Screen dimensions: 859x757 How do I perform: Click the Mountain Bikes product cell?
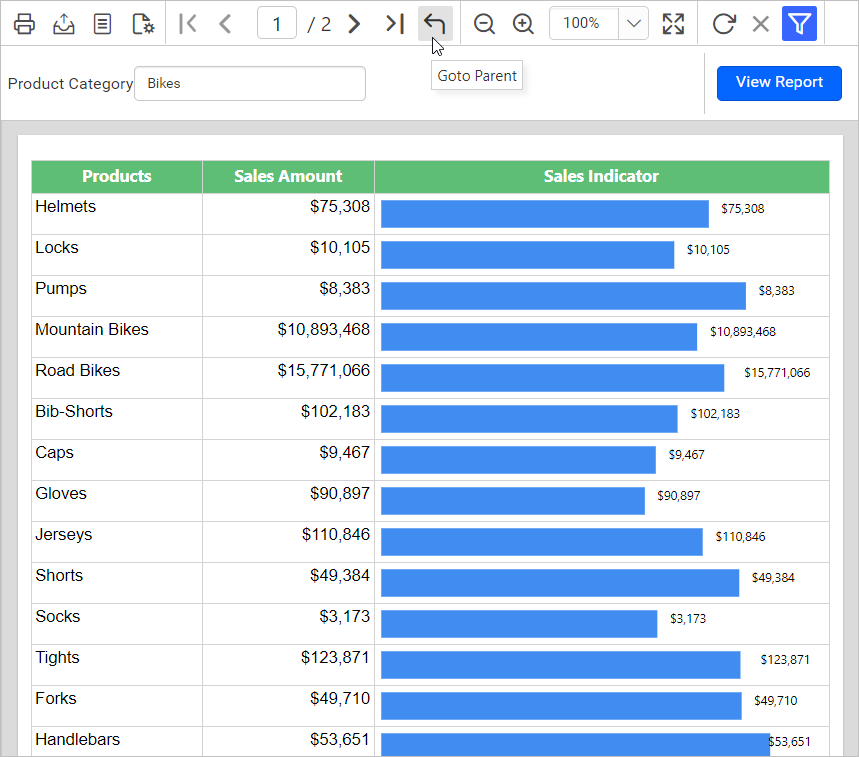tap(117, 337)
